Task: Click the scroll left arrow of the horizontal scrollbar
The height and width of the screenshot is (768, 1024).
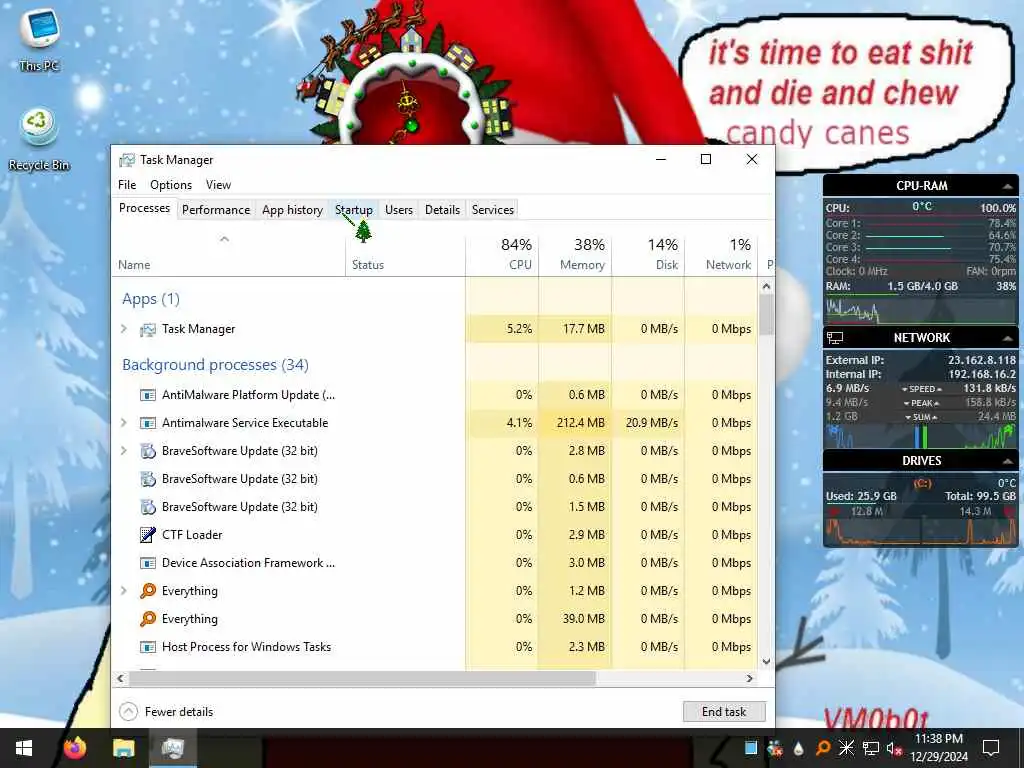Action: pos(121,679)
